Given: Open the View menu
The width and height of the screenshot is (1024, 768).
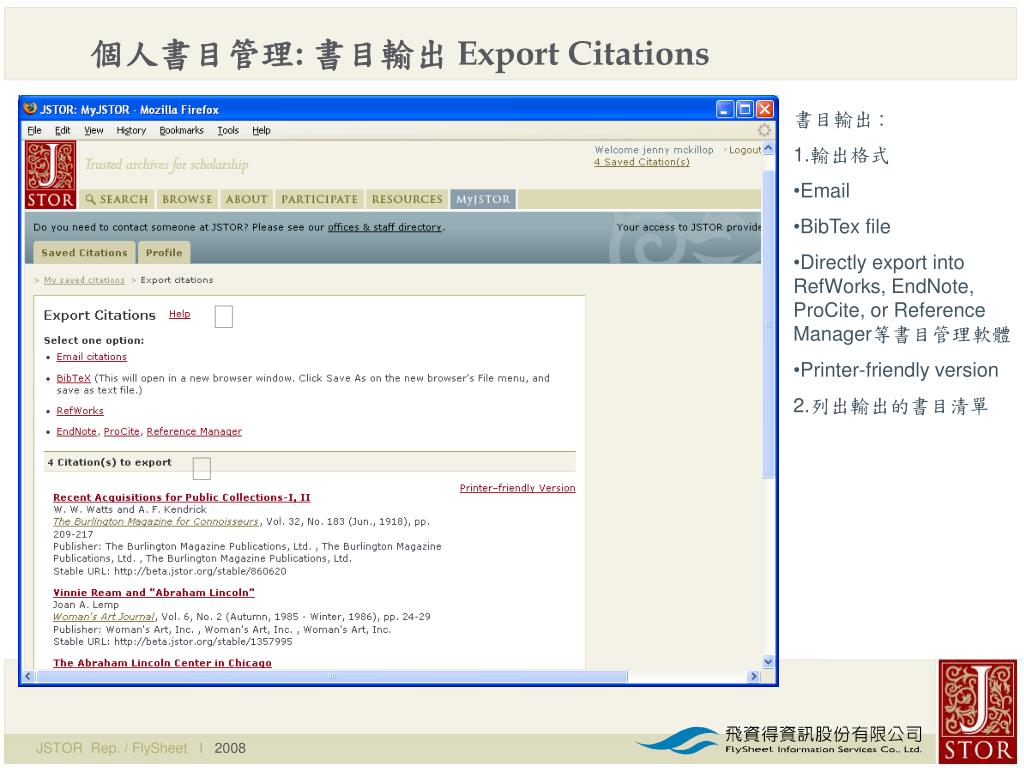Looking at the screenshot, I should [93, 131].
